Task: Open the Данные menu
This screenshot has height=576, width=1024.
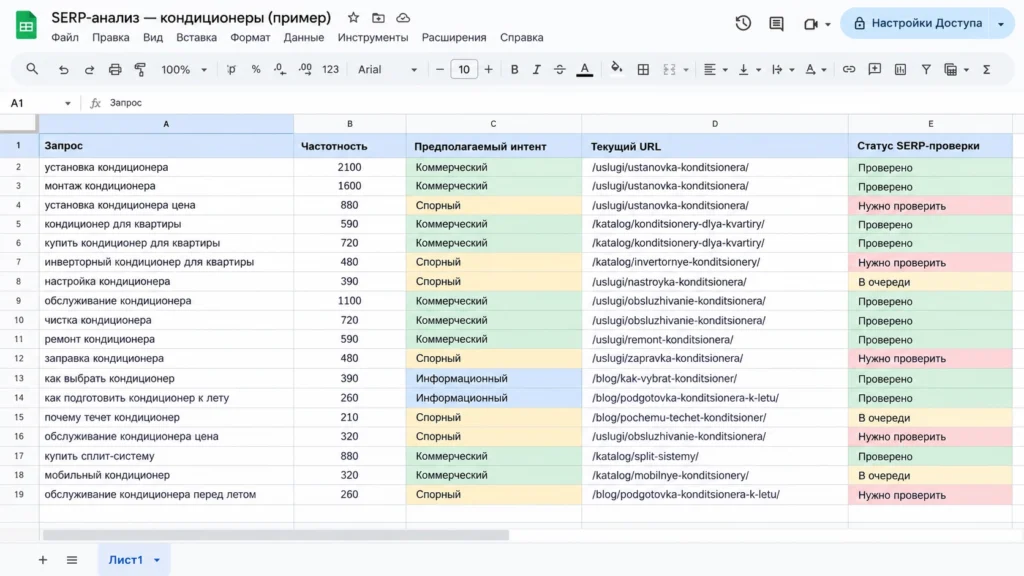Action: (303, 37)
